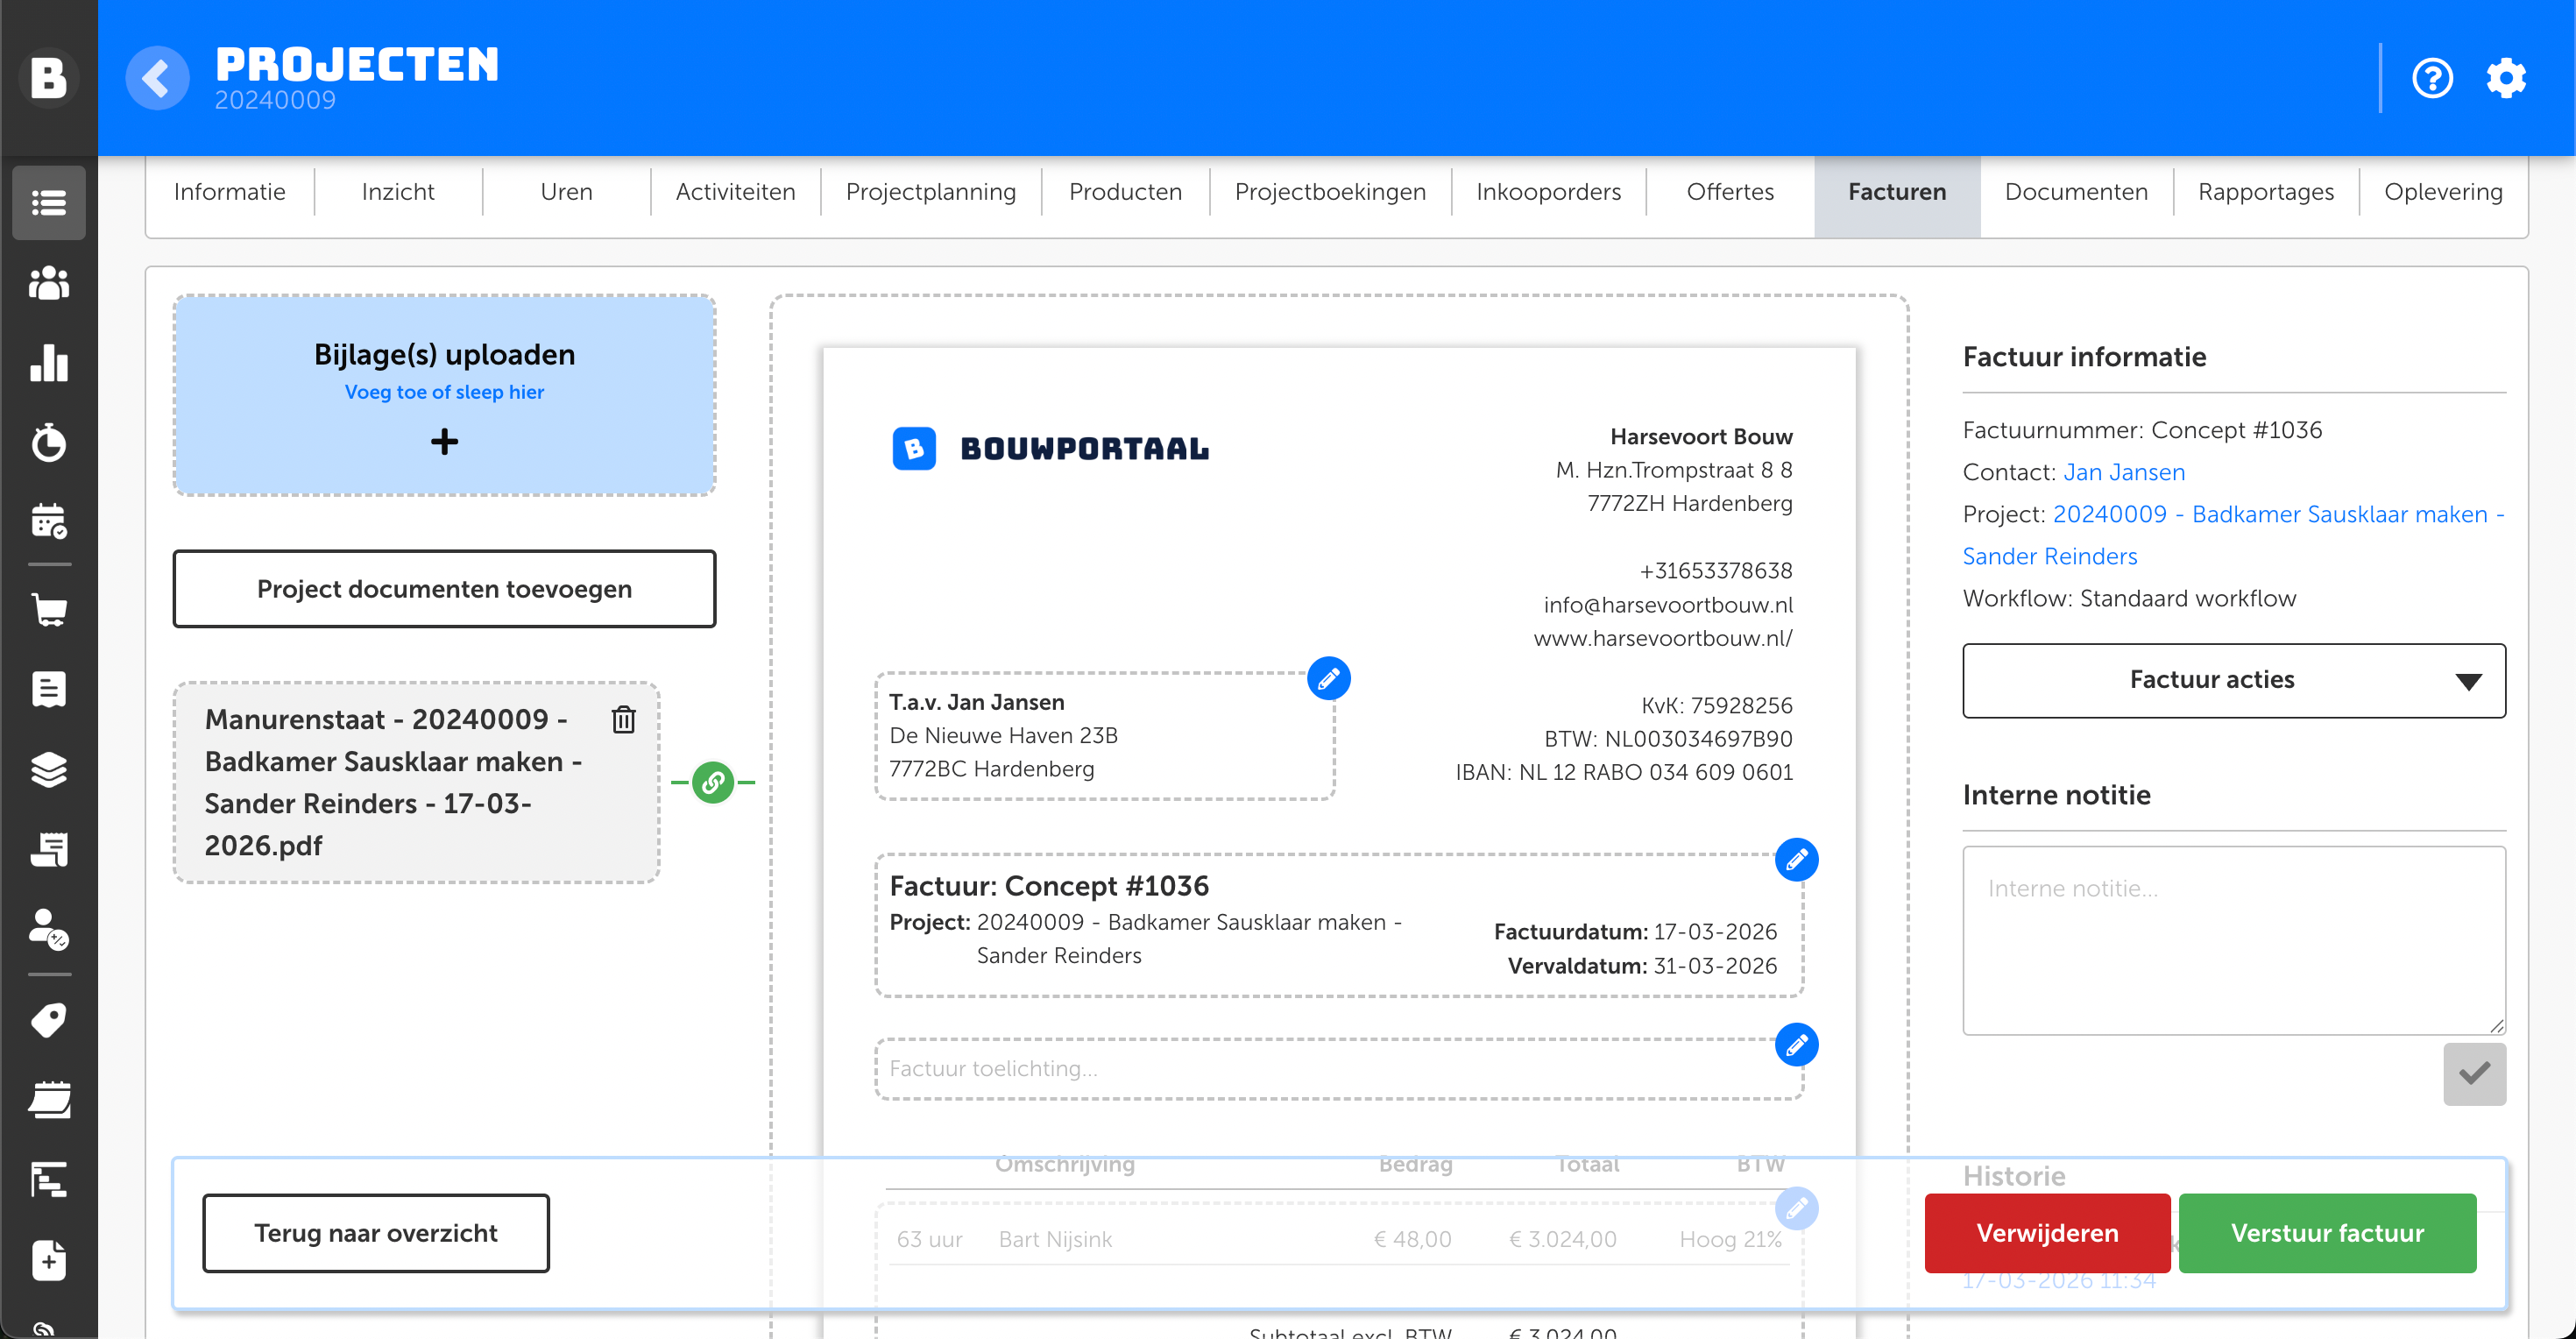Open the bar chart statistics icon

[49, 363]
